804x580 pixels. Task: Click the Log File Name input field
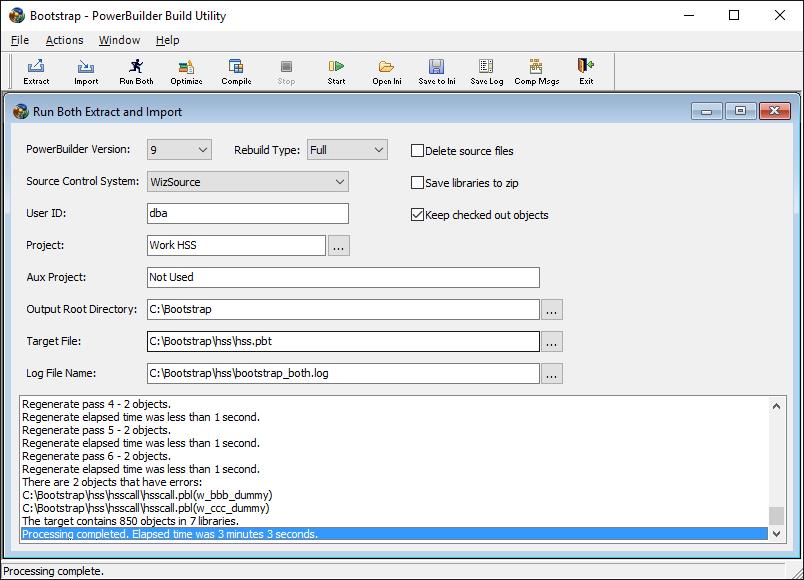[x=343, y=373]
